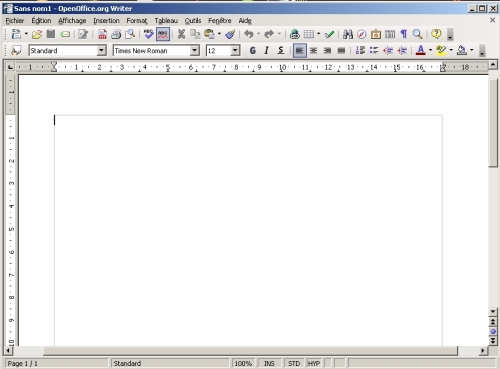Toggle numbering list icon
500x369 pixels.
click(x=360, y=51)
